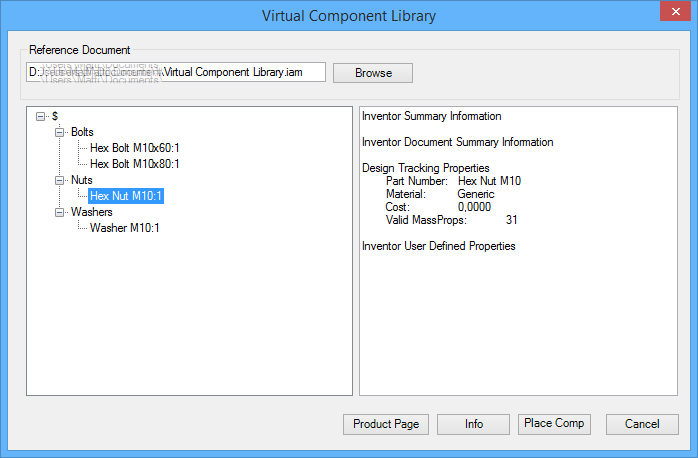The image size is (698, 458).
Task: Browse for a reference document
Action: 372,73
